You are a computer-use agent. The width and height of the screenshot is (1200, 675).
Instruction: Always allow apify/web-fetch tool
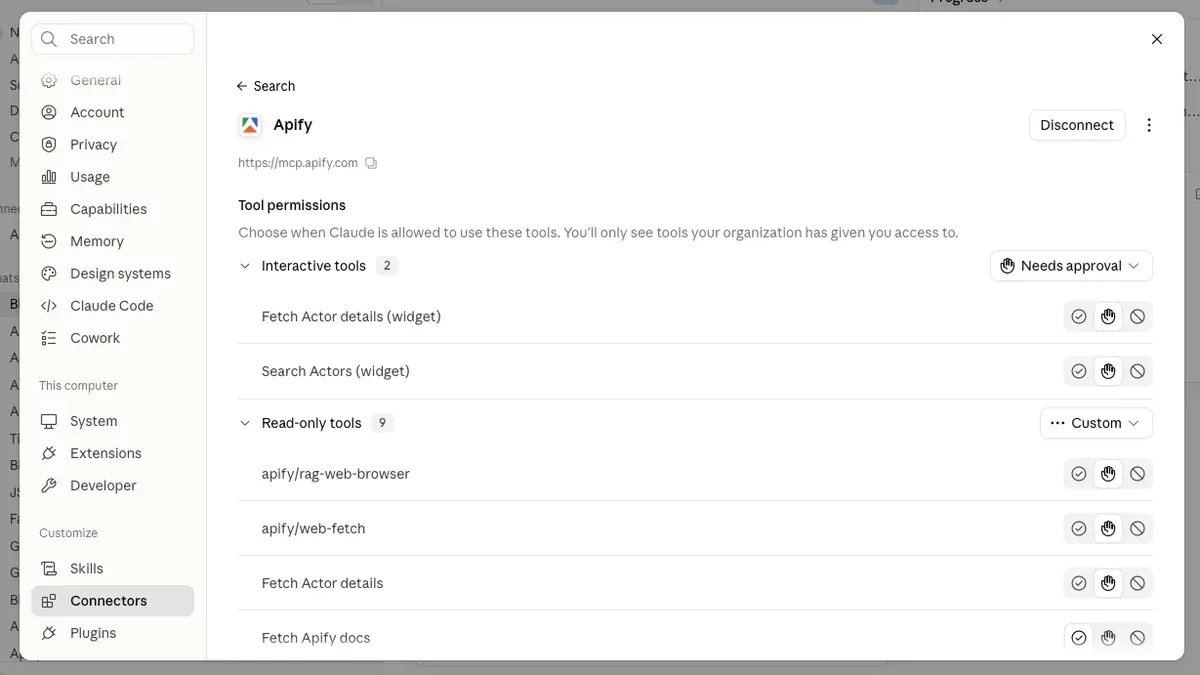pos(1079,528)
